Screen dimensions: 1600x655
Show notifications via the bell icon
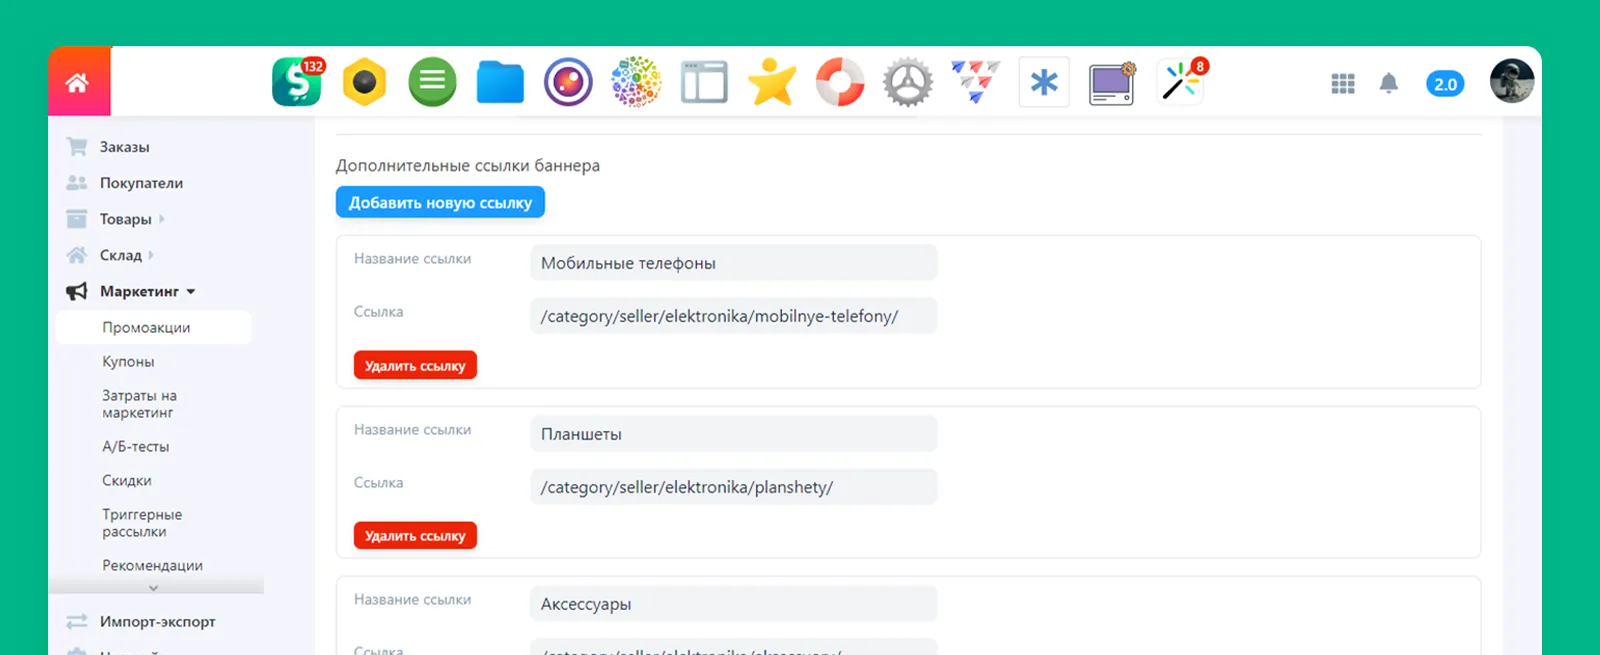[x=1388, y=84]
